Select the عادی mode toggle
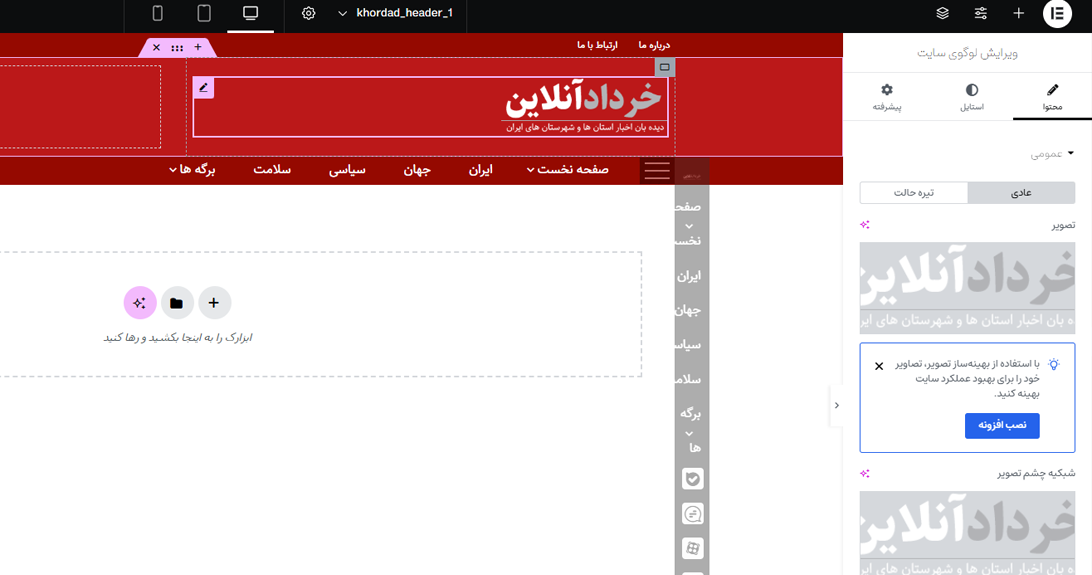The height and width of the screenshot is (575, 1092). (1021, 193)
